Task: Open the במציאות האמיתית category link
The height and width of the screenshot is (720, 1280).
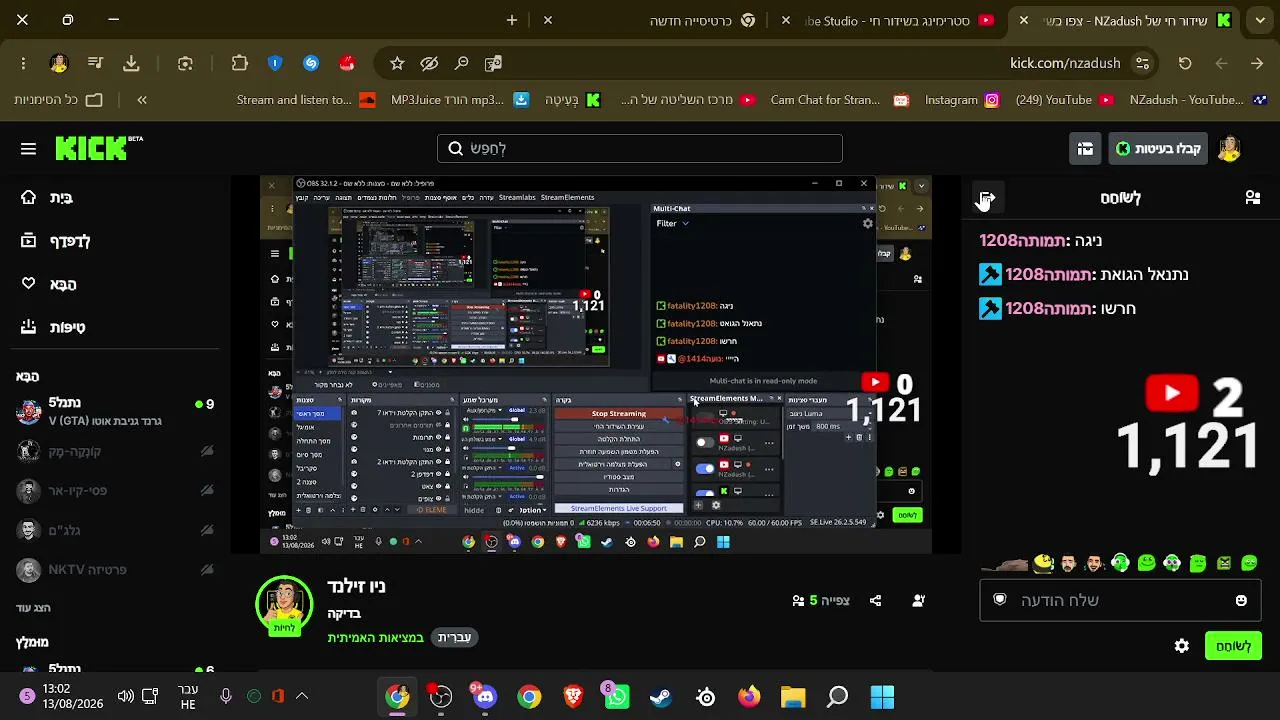Action: (376, 637)
